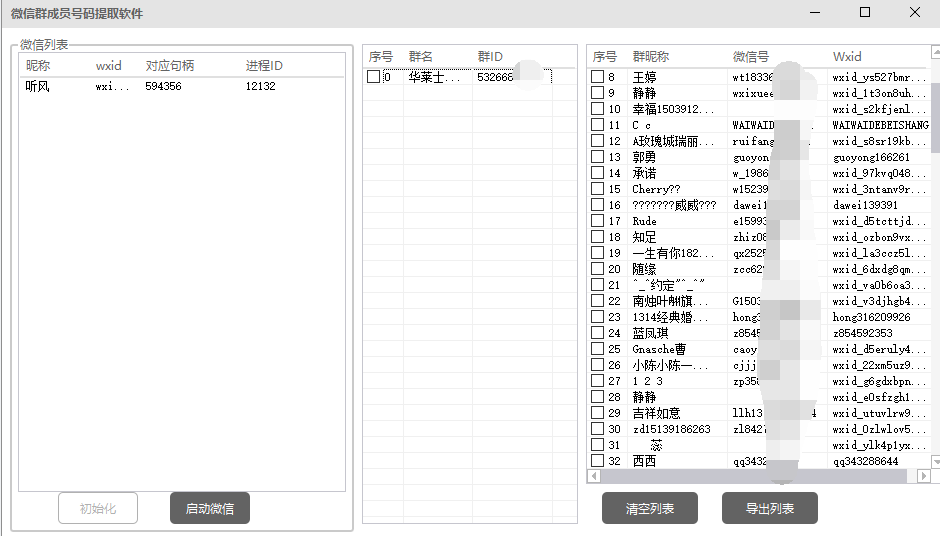The width and height of the screenshot is (940, 536).
Task: Click member name zd15139186263
Action: [671, 429]
